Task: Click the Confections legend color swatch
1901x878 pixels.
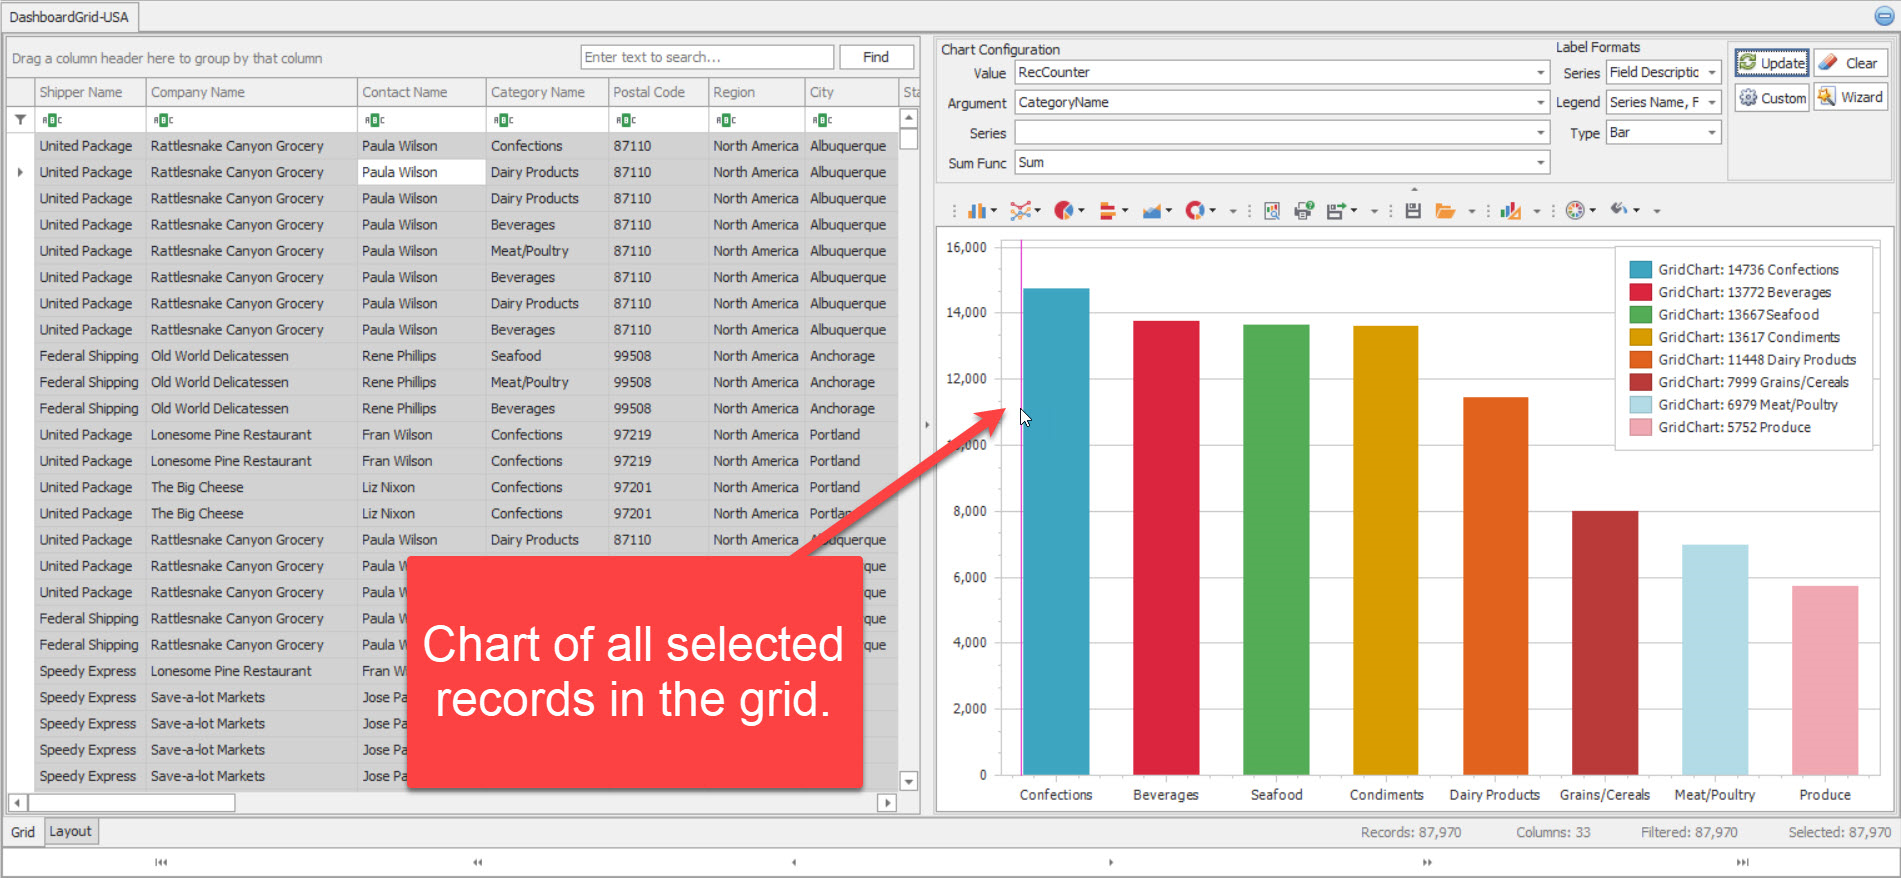Action: 1640,270
